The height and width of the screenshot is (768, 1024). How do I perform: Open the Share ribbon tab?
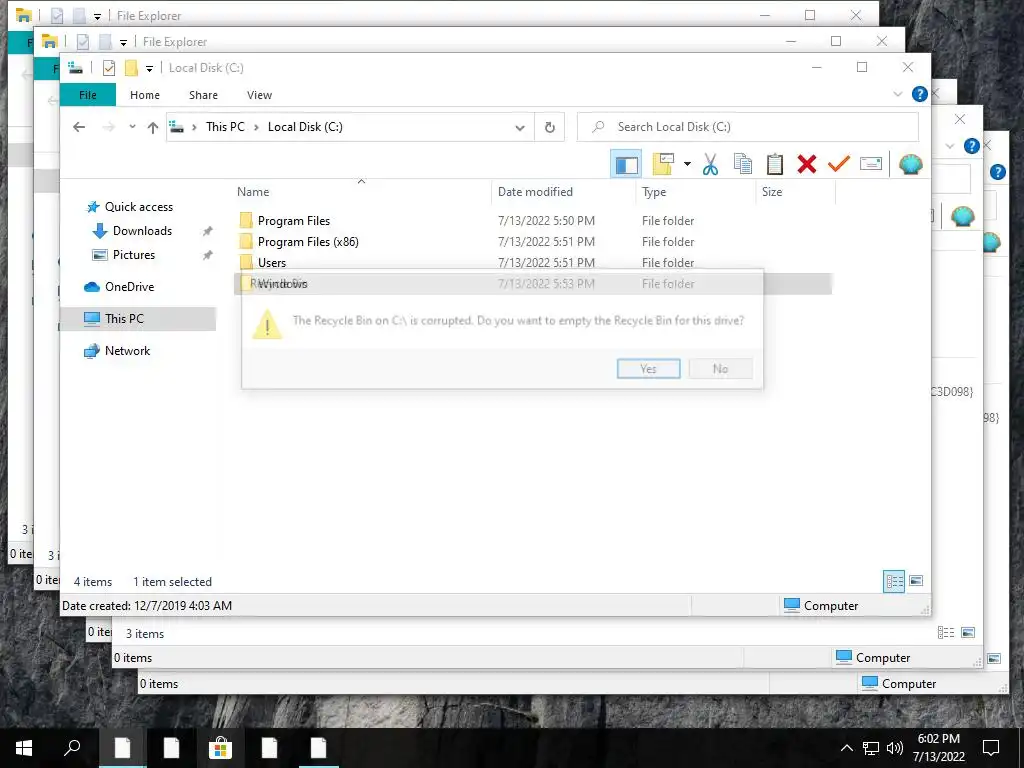click(x=203, y=95)
